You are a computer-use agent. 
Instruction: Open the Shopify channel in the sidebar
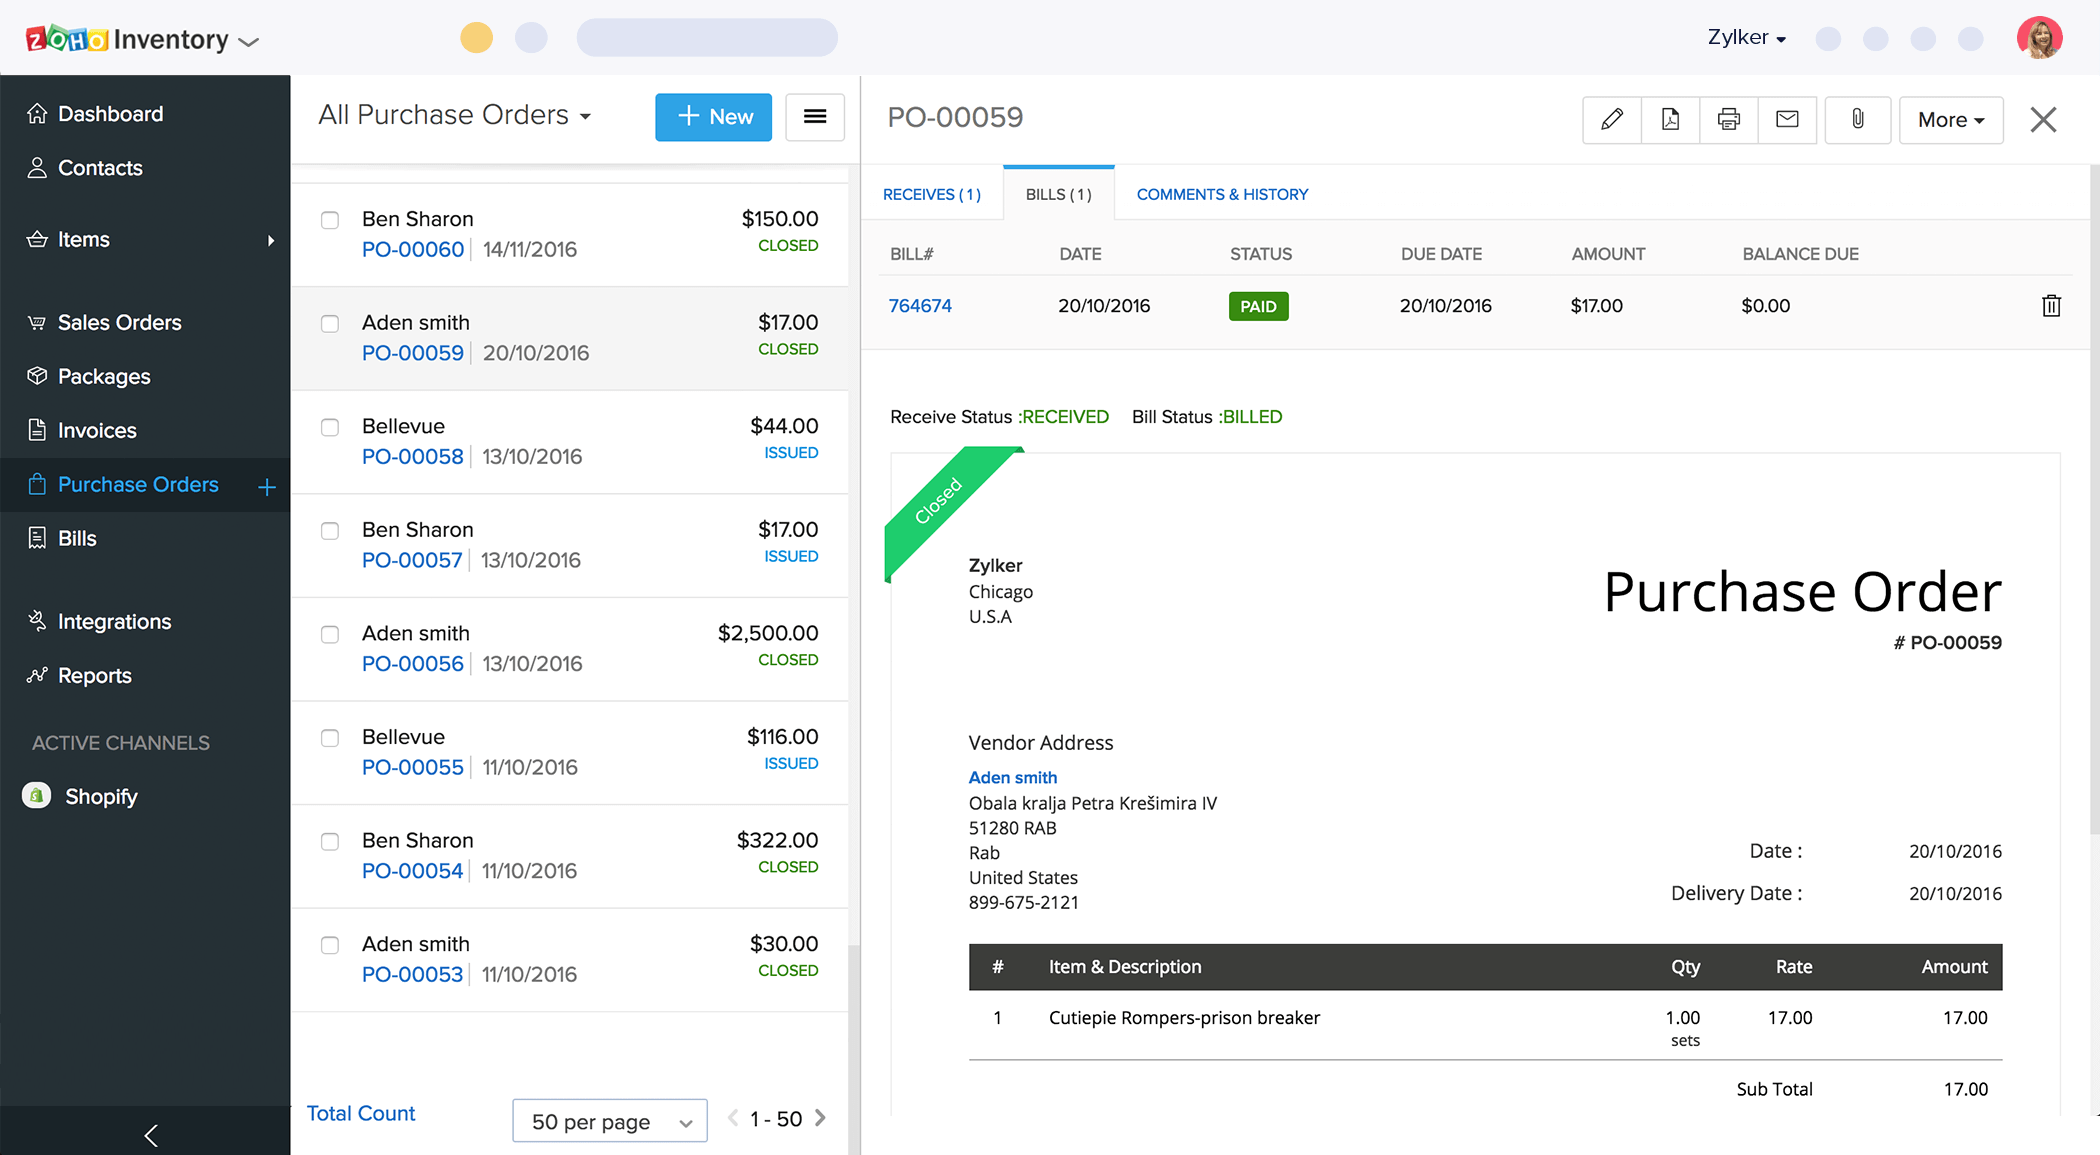[101, 796]
